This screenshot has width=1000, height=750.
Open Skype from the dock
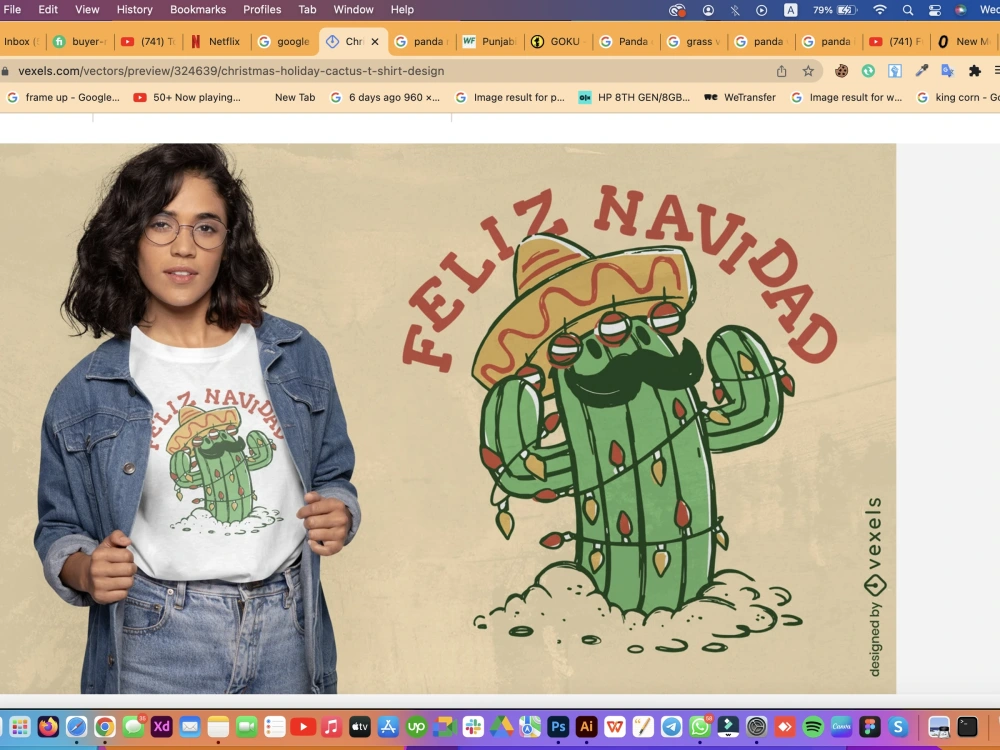898,726
